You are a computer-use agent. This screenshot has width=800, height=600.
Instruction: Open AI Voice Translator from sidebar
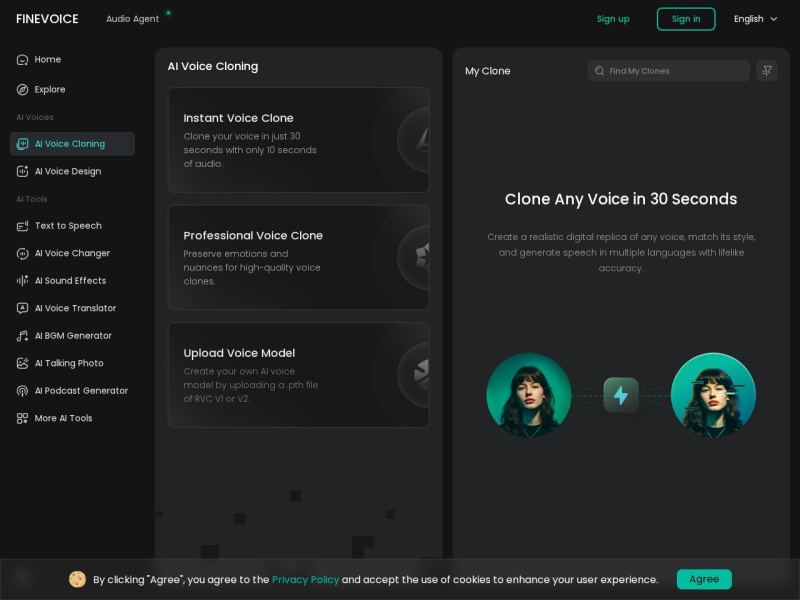coord(72,308)
